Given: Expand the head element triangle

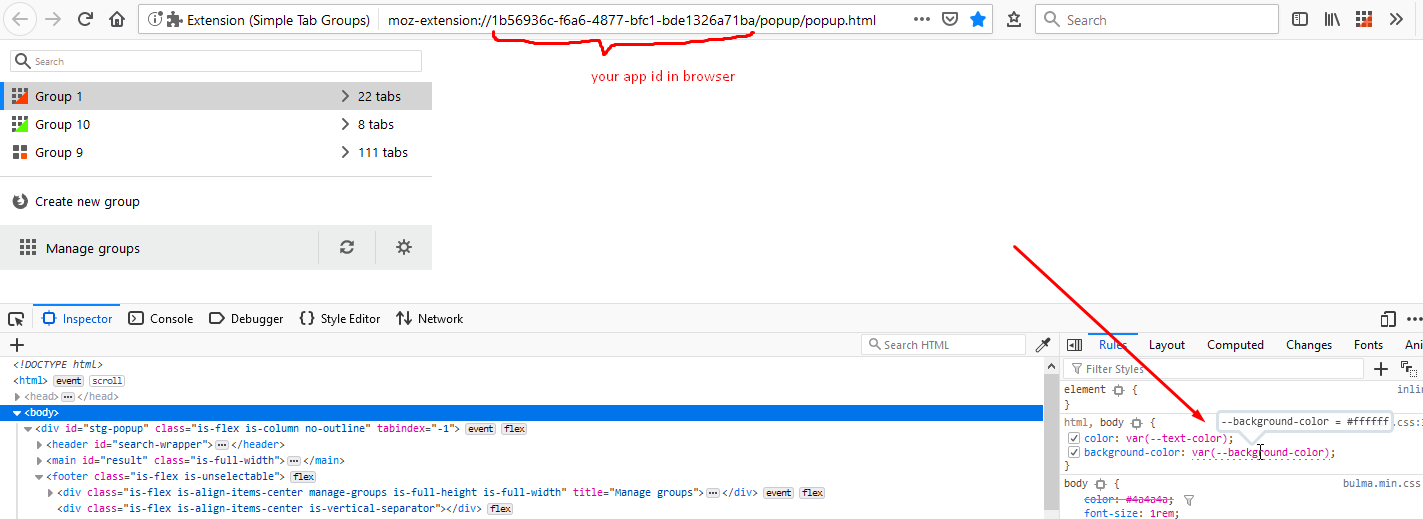Looking at the screenshot, I should (17, 397).
